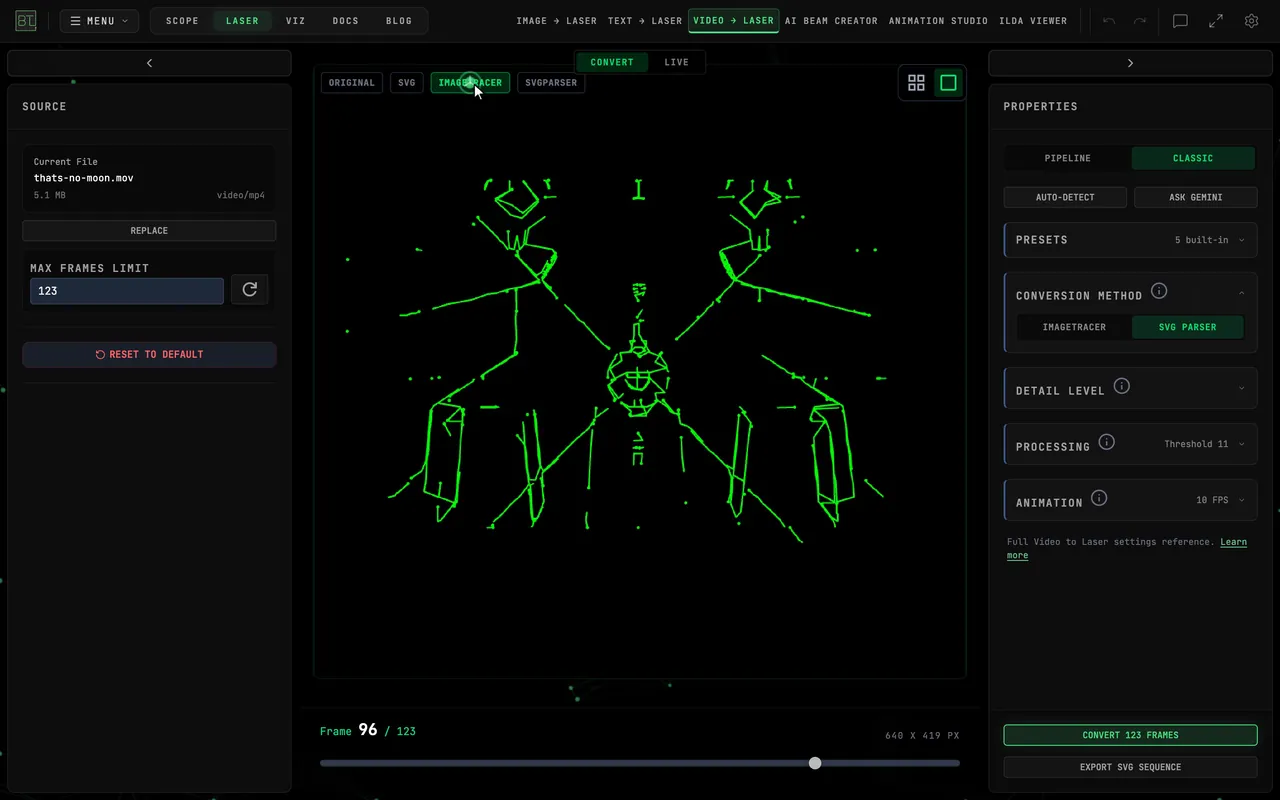Click the Replace file button
The height and width of the screenshot is (800, 1280).
click(x=149, y=231)
